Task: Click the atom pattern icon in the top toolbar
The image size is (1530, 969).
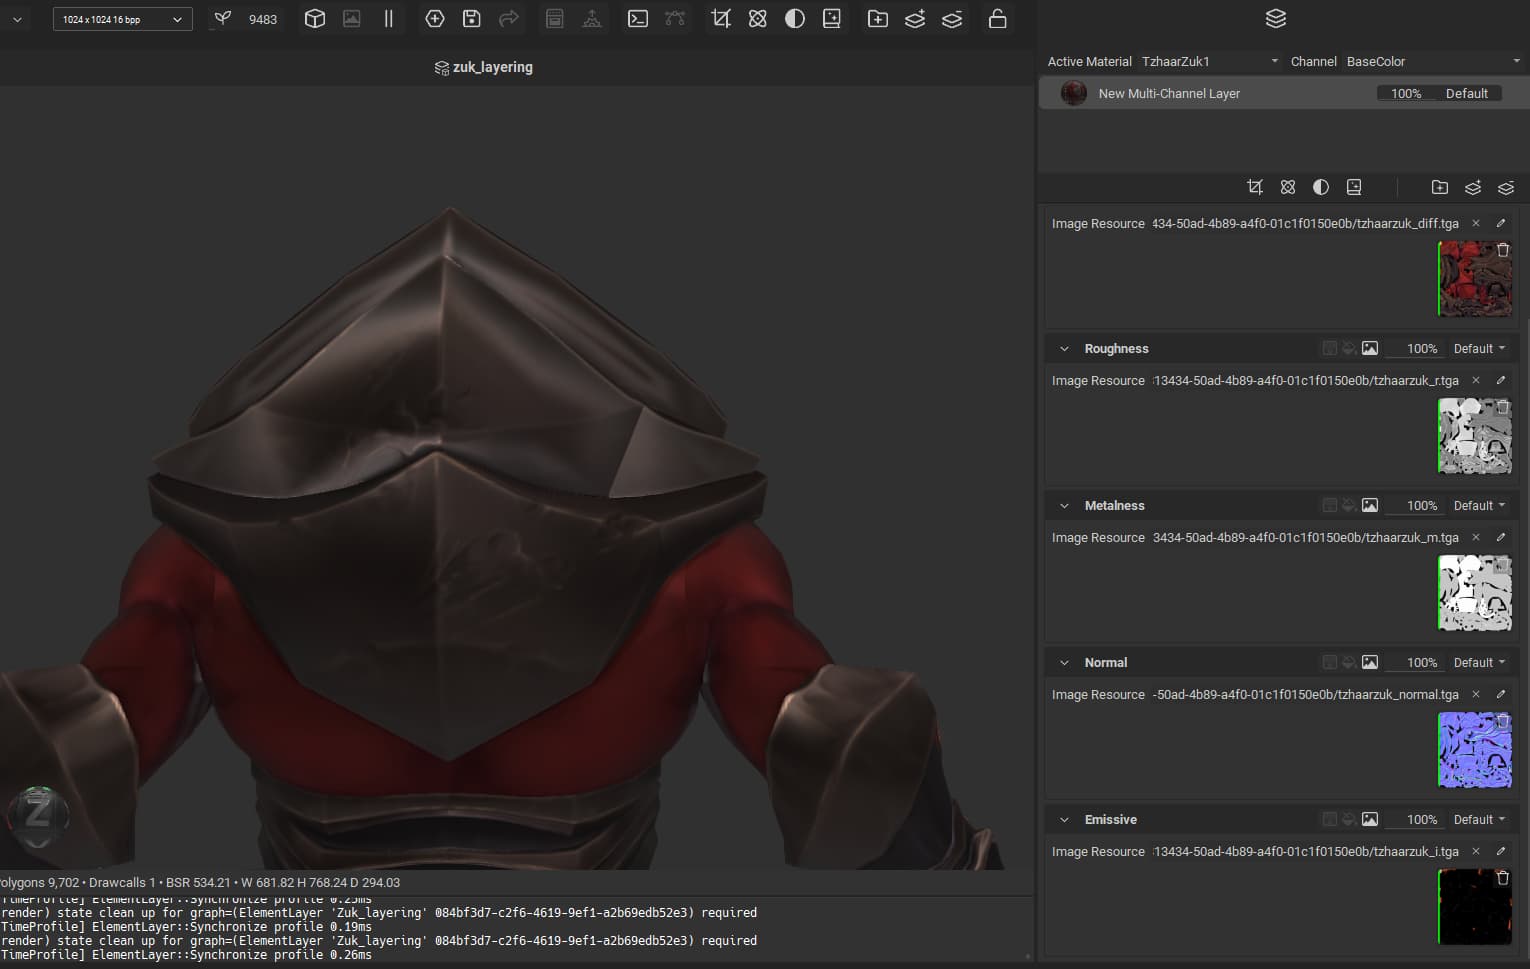Action: tap(758, 19)
